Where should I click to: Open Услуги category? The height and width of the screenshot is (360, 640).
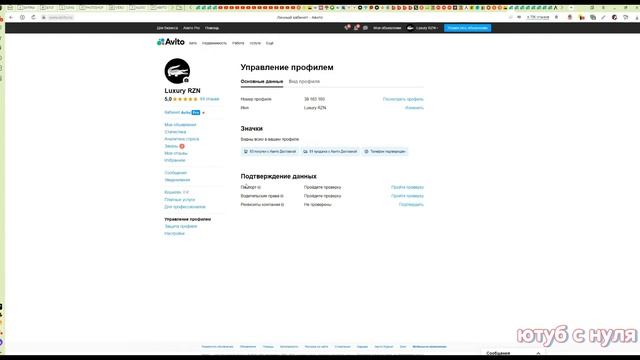[x=255, y=43]
